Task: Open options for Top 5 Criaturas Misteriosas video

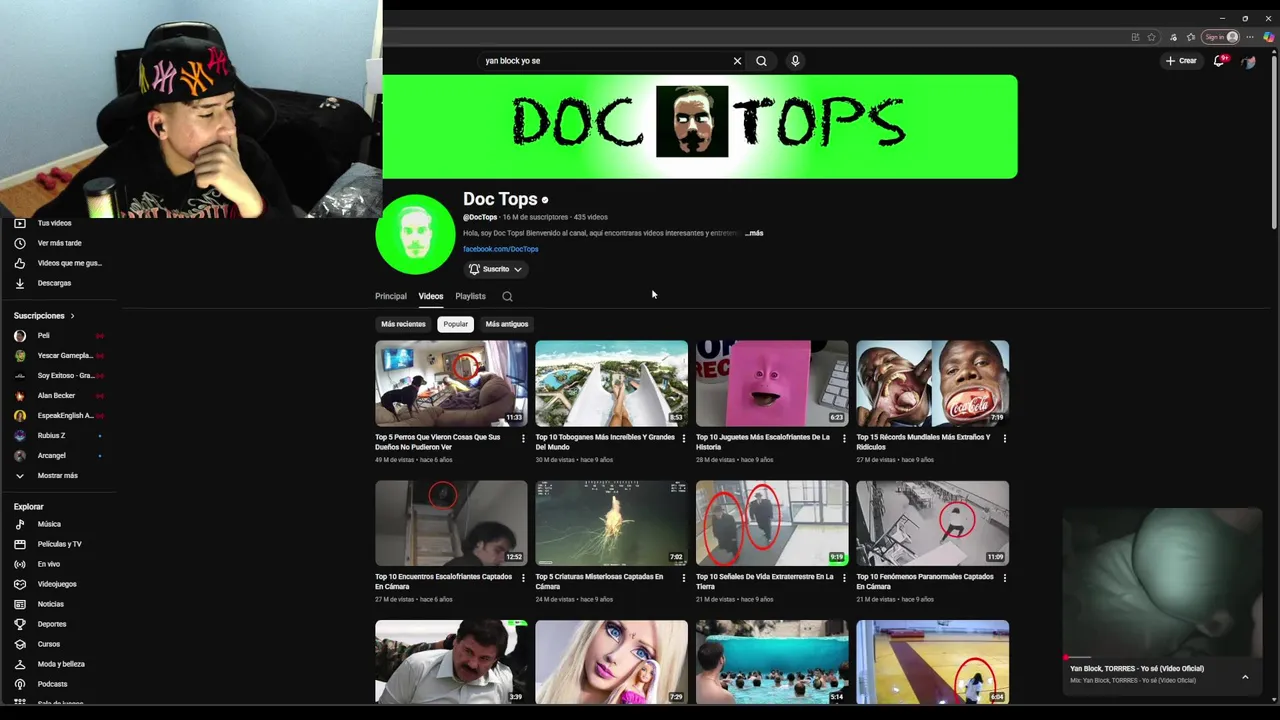Action: click(683, 578)
